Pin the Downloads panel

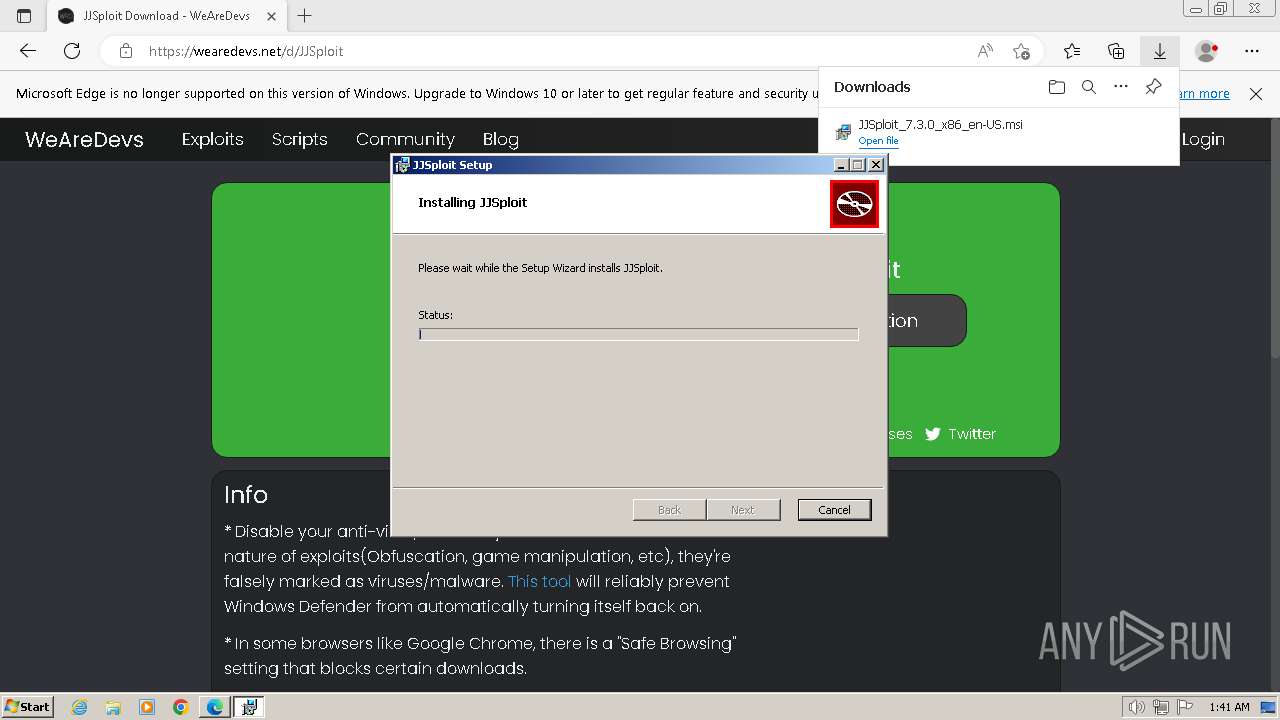click(1153, 87)
